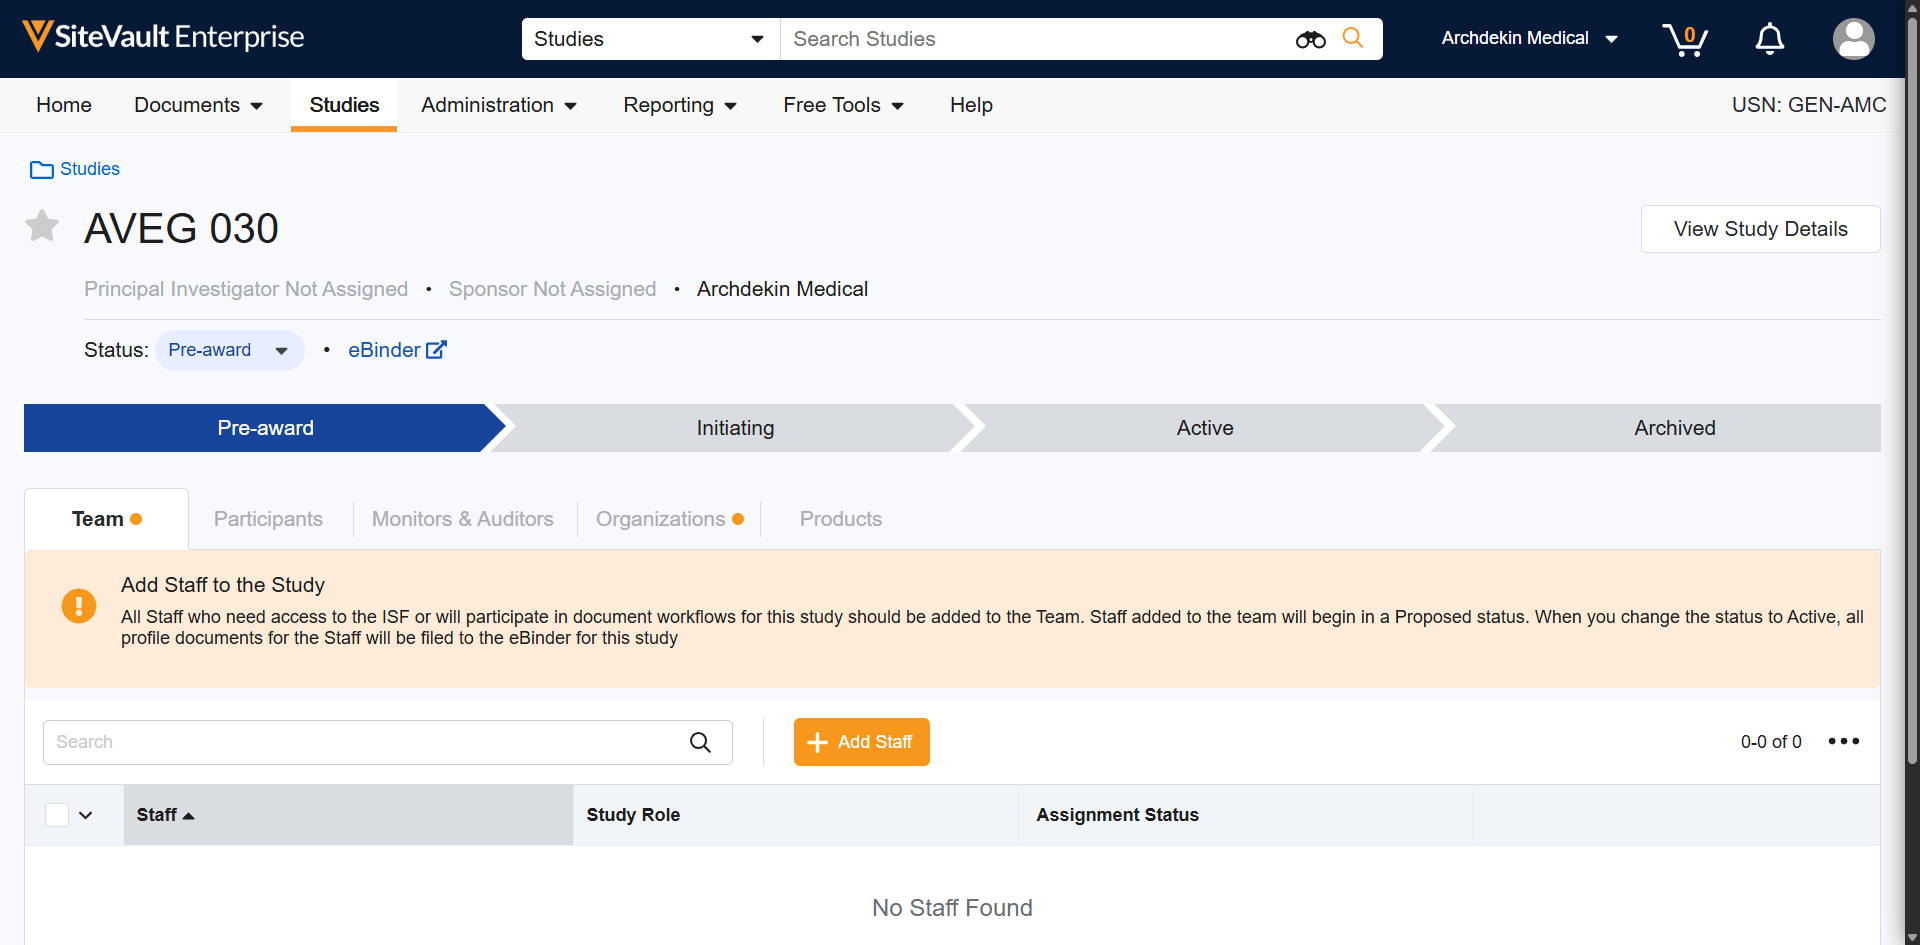Open the Reporting menu
1920x945 pixels.
point(680,105)
